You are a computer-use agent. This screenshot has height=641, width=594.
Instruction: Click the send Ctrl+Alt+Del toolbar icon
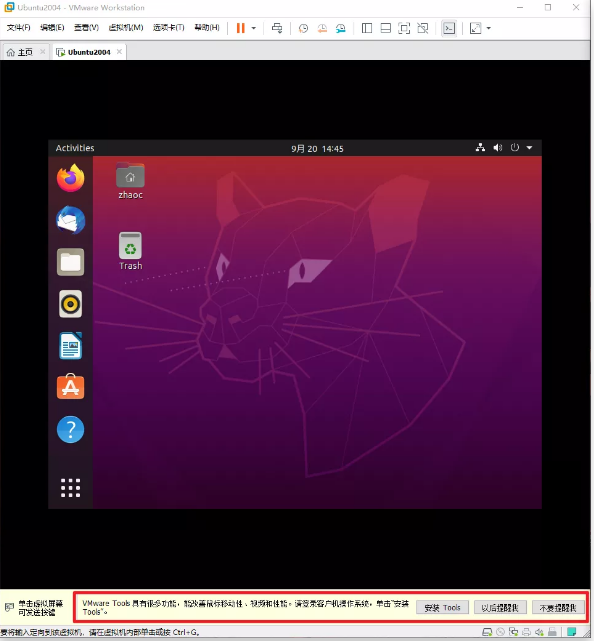[277, 28]
